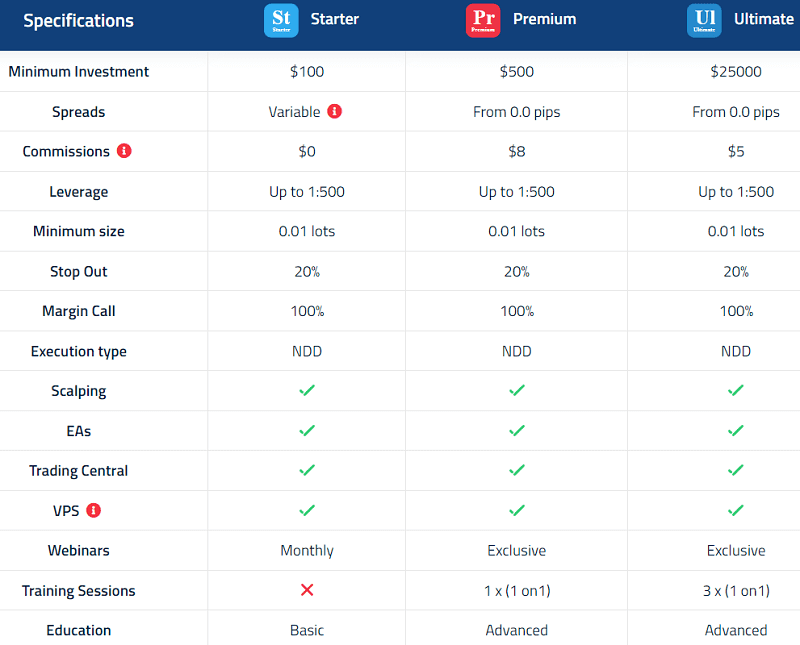
Task: Click the '3 x (1 on1)' training value
Action: (736, 591)
